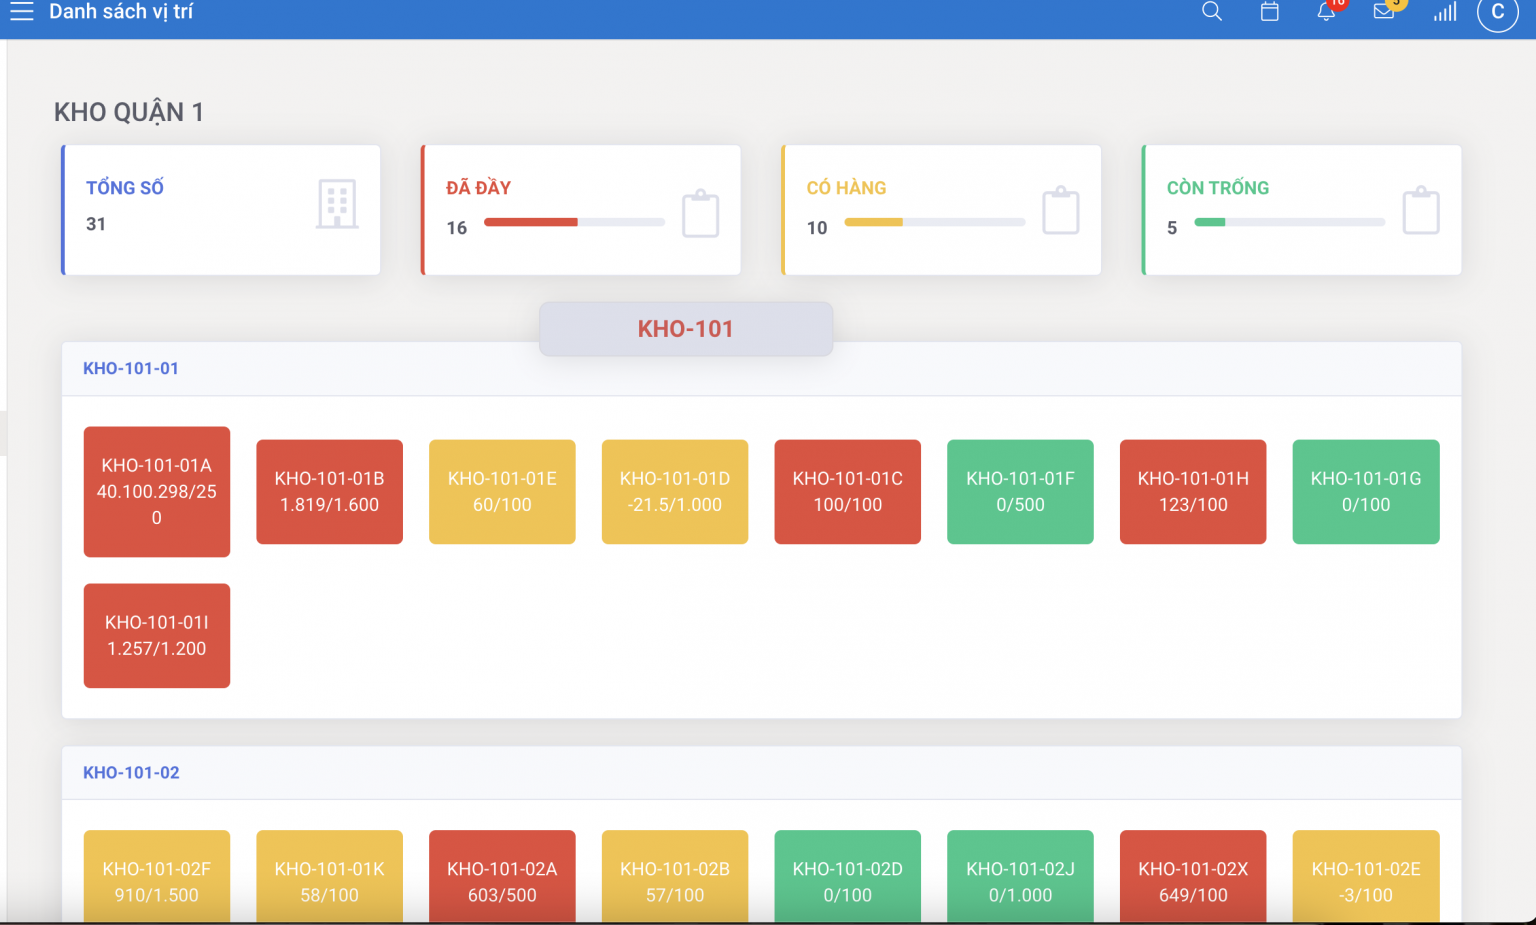Open the calendar icon in the top bar
The height and width of the screenshot is (925, 1536).
[x=1269, y=12]
